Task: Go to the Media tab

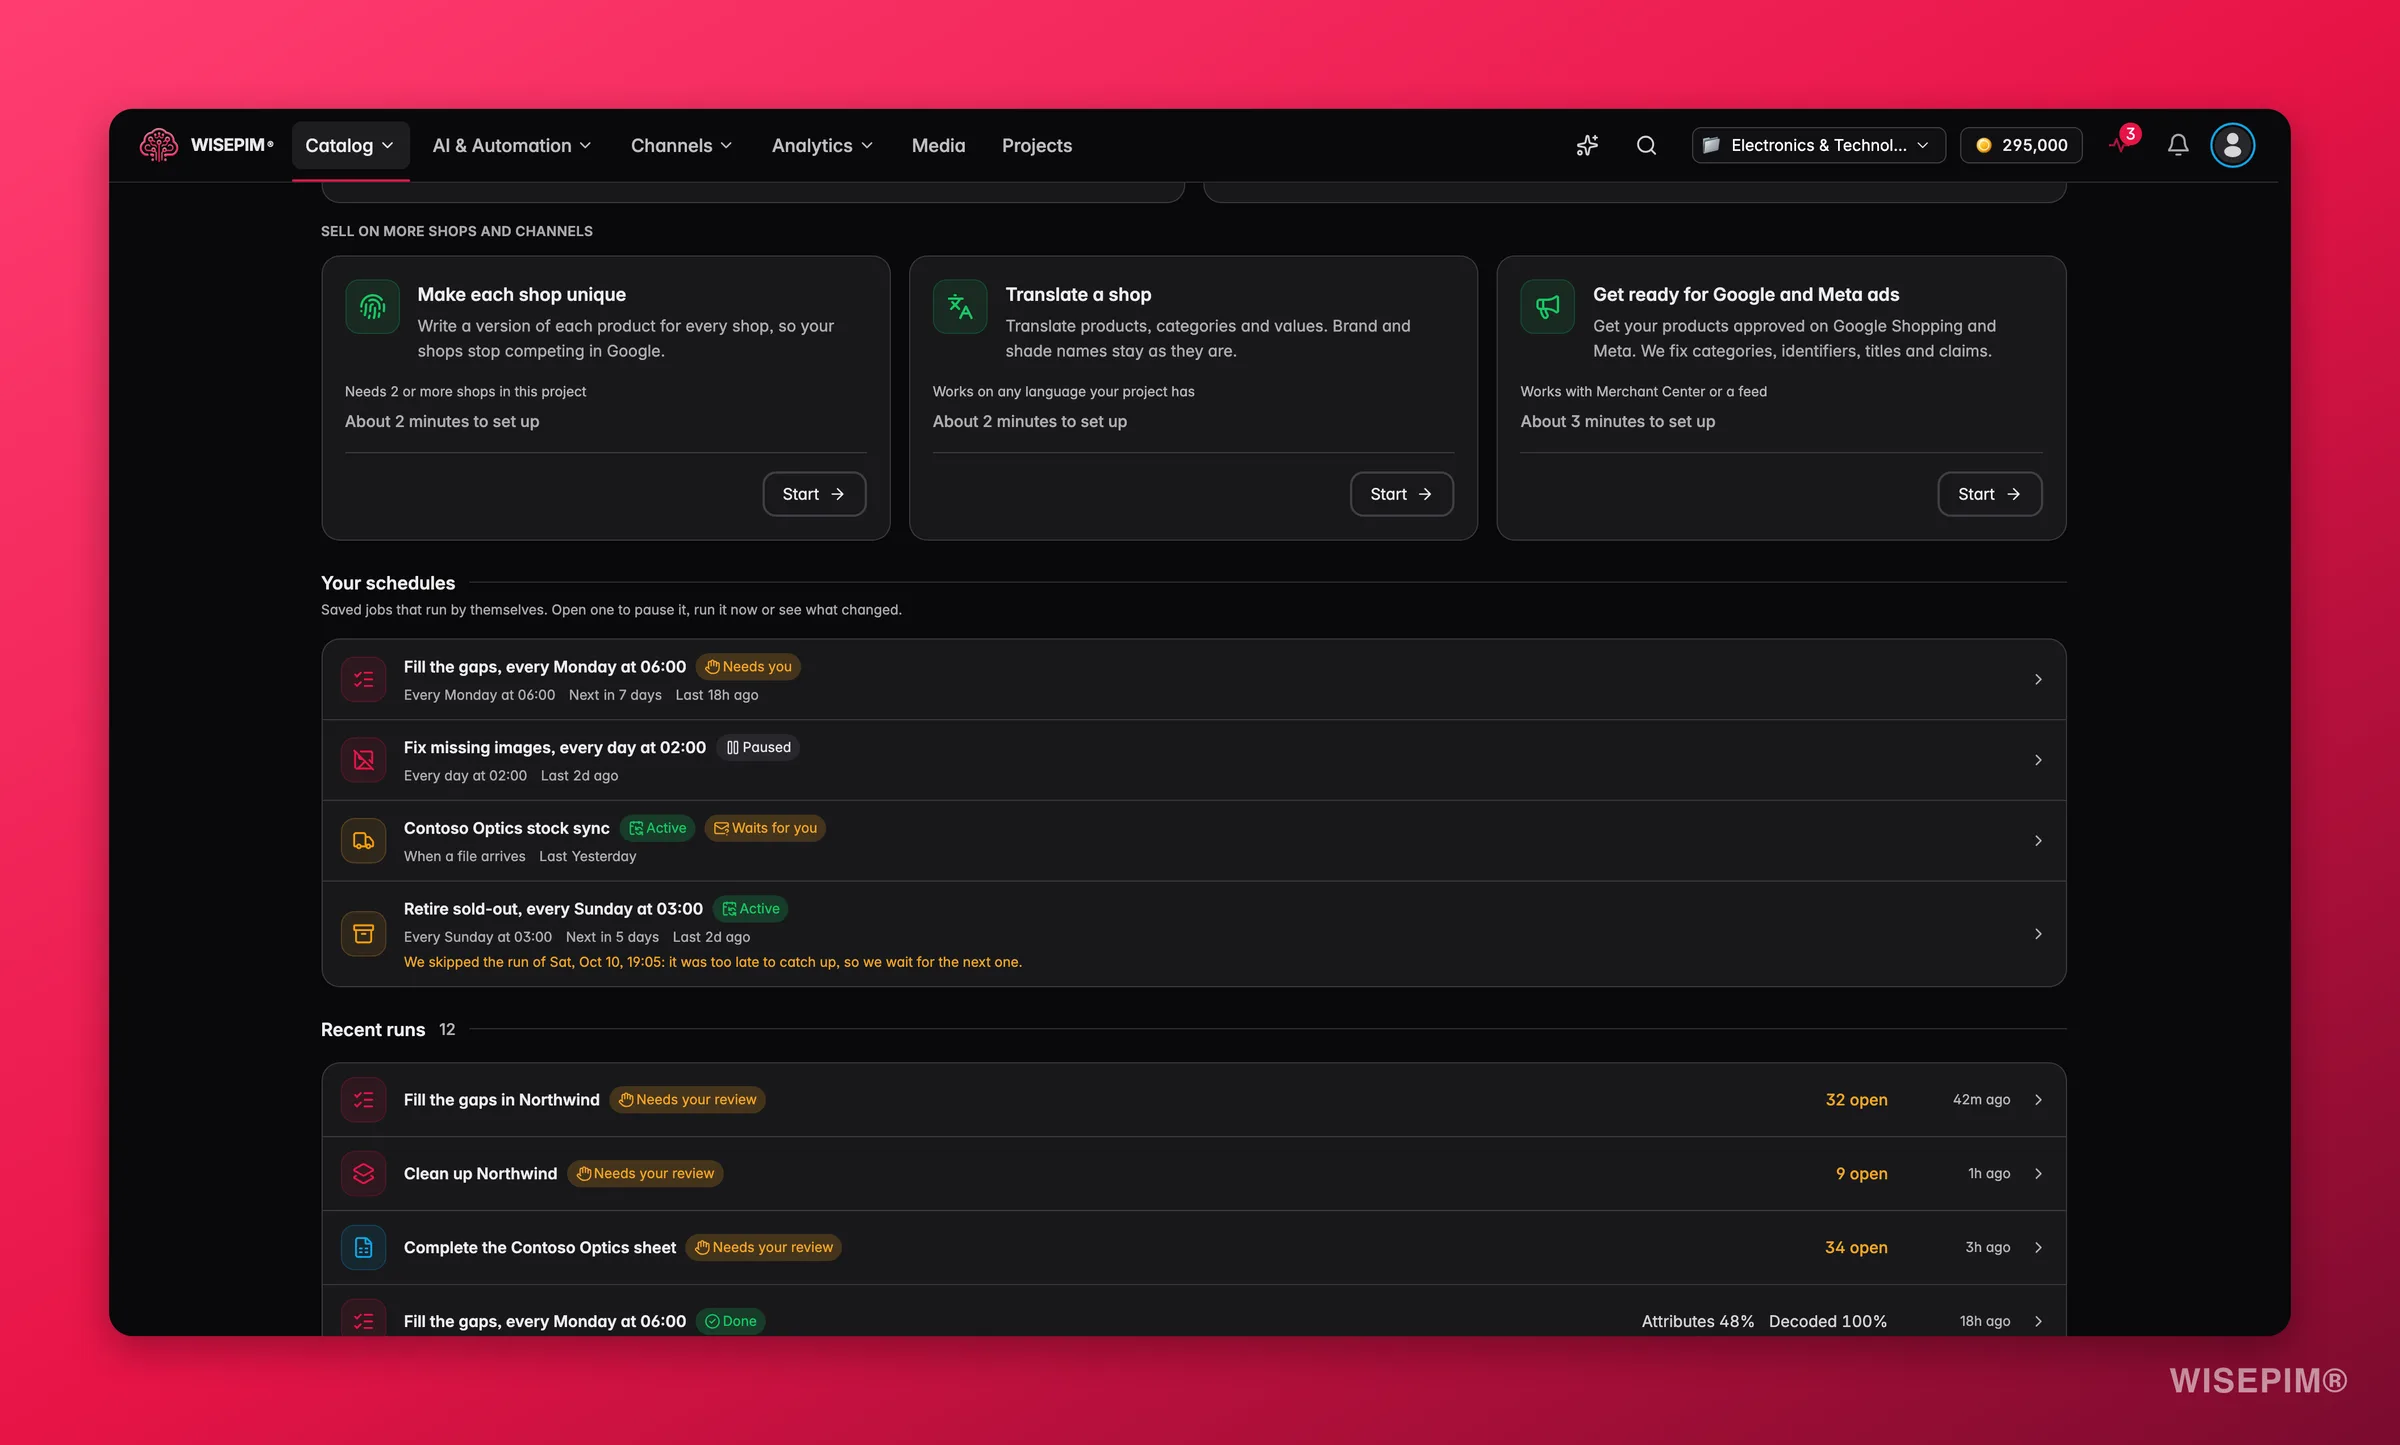Action: click(x=938, y=145)
